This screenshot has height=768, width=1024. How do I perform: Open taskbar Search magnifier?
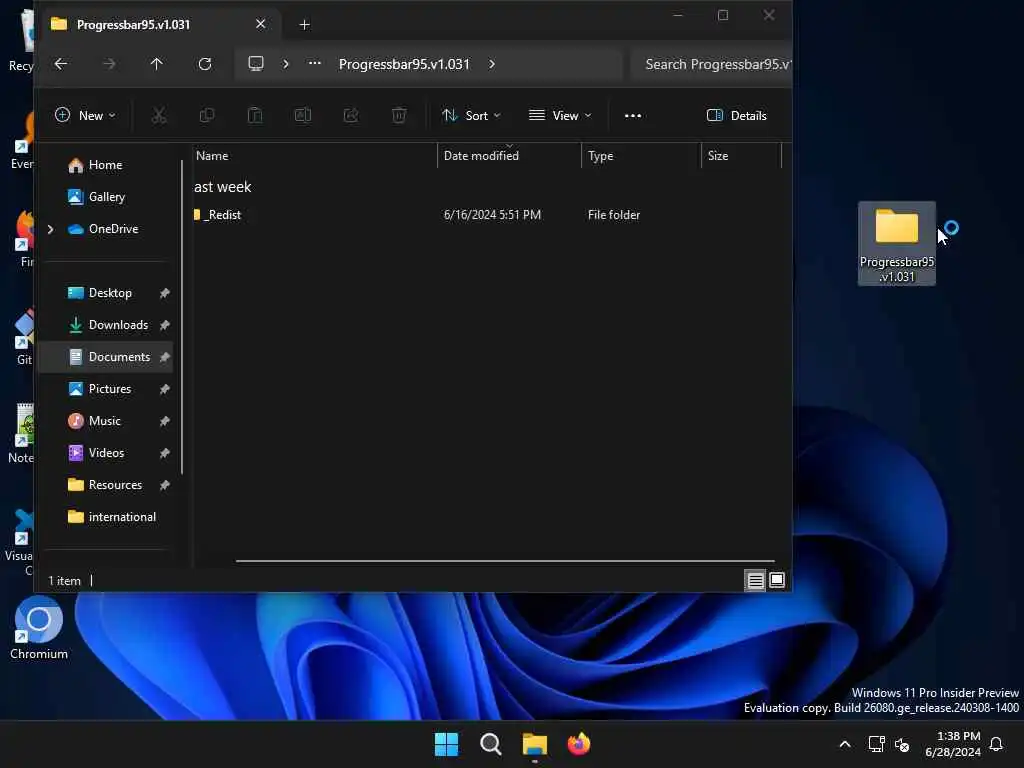click(490, 744)
